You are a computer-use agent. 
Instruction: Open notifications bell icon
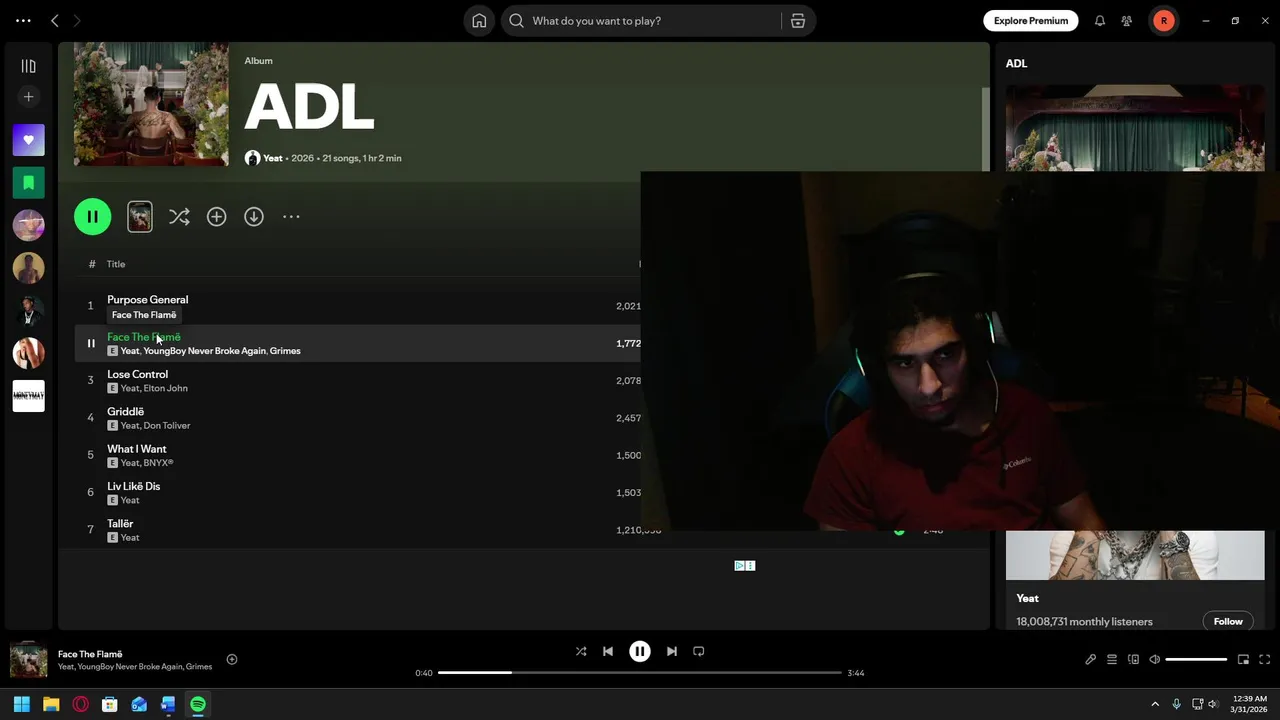(1100, 21)
